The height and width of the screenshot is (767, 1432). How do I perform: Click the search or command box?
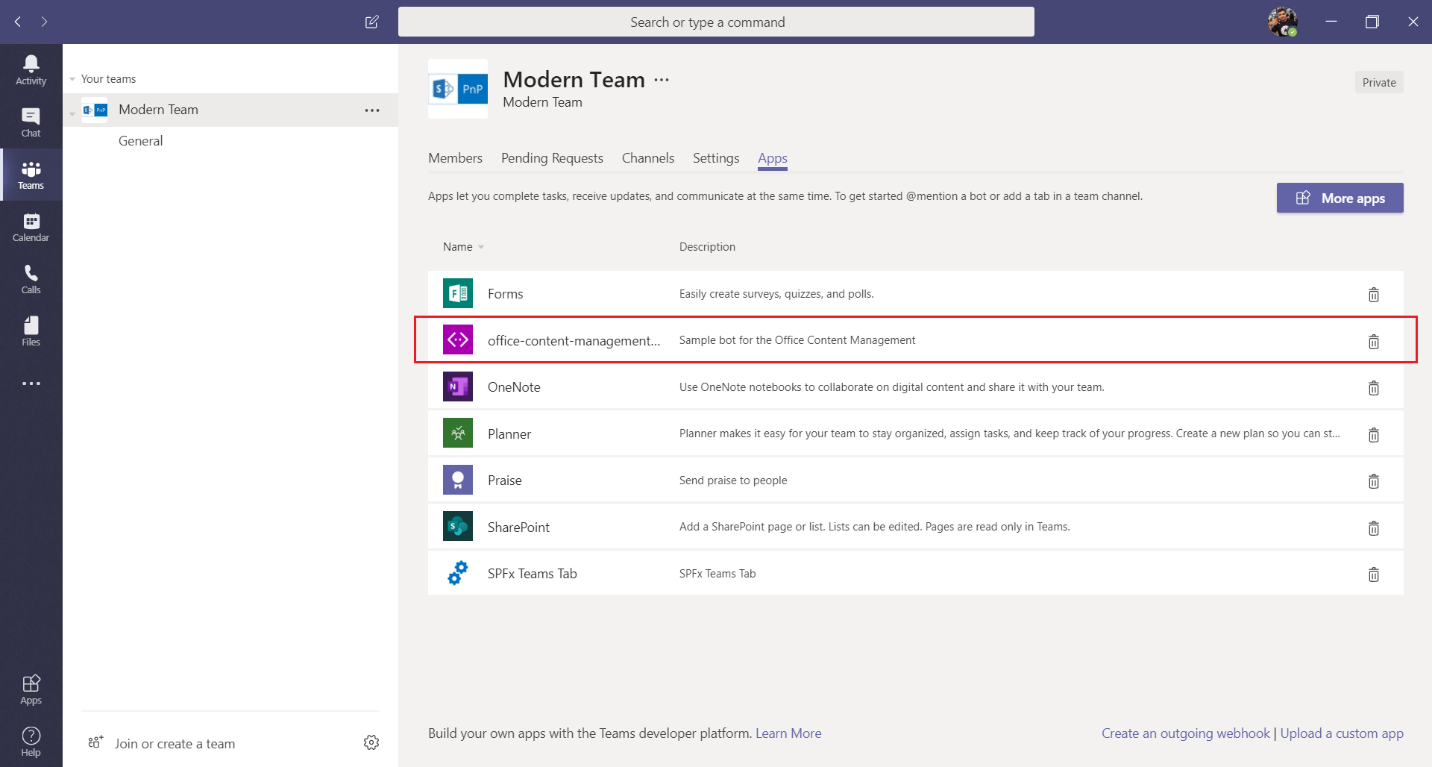716,22
